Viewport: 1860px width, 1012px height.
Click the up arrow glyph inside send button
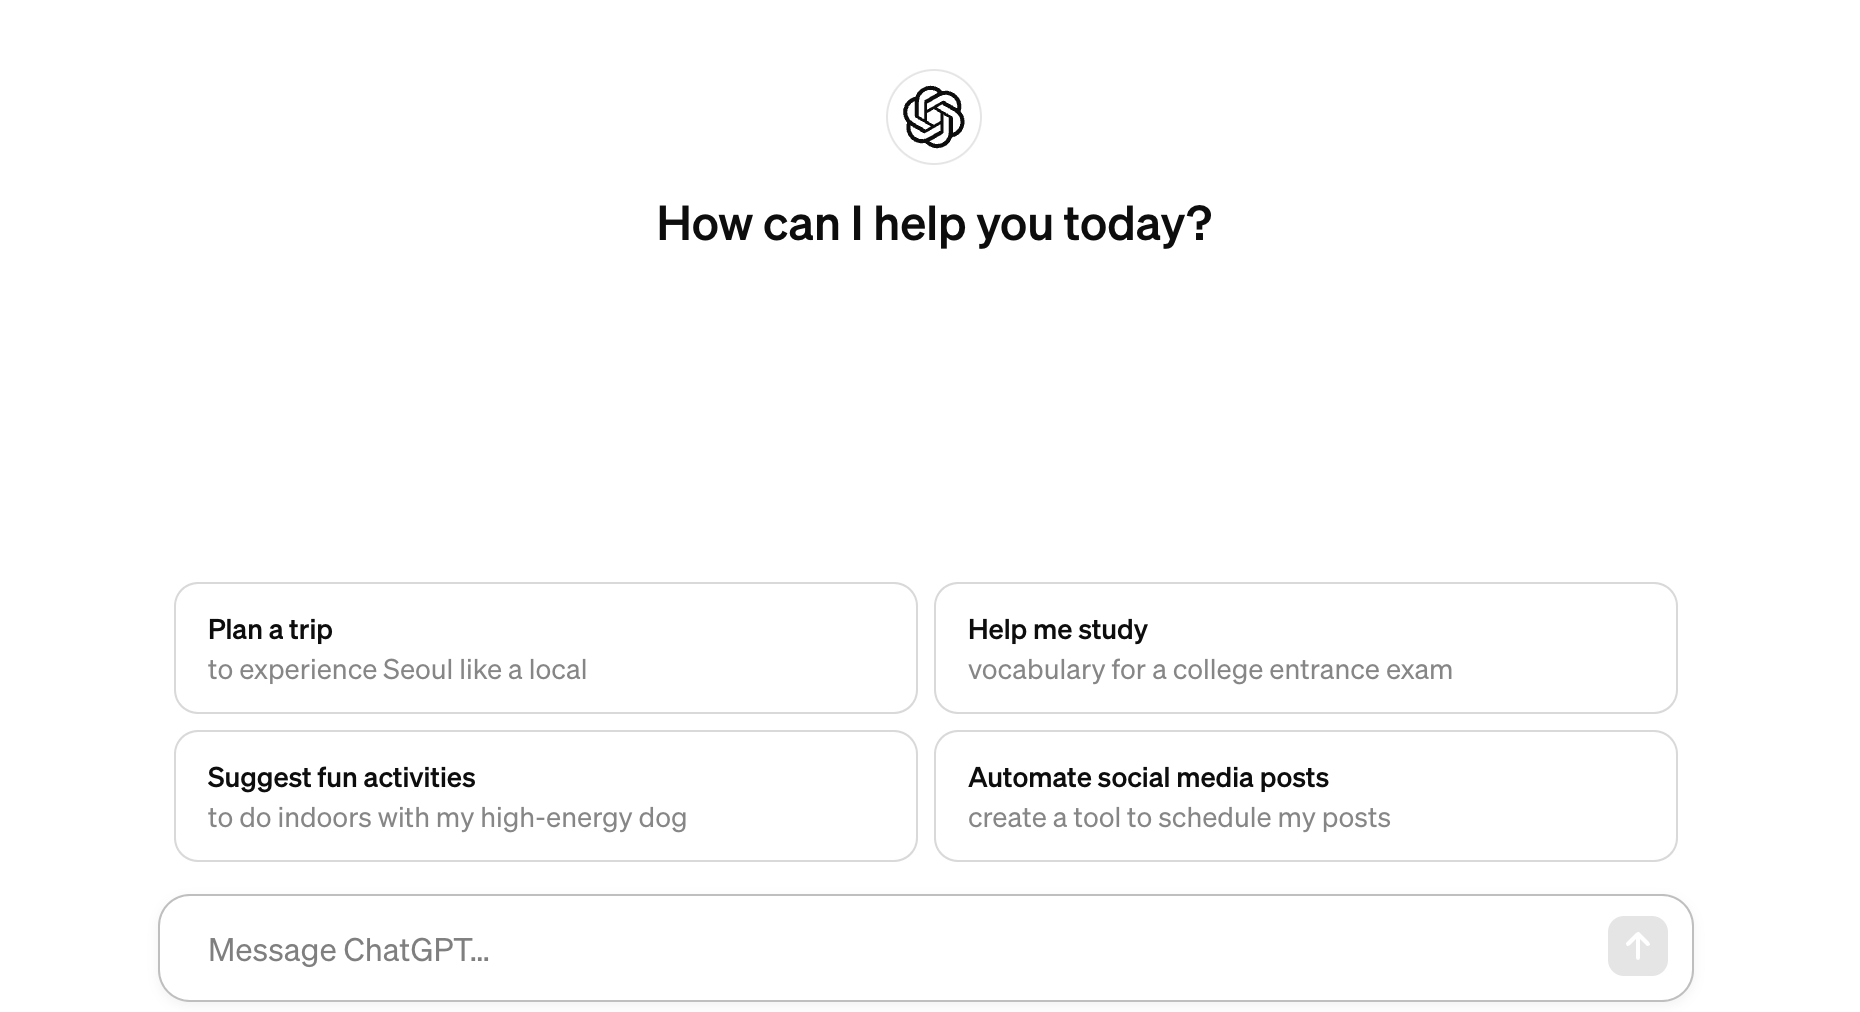1637,946
